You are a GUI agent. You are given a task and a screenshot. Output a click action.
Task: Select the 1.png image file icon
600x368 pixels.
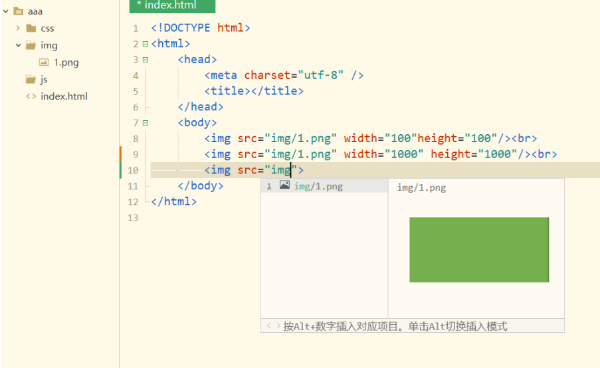pyautogui.click(x=44, y=62)
